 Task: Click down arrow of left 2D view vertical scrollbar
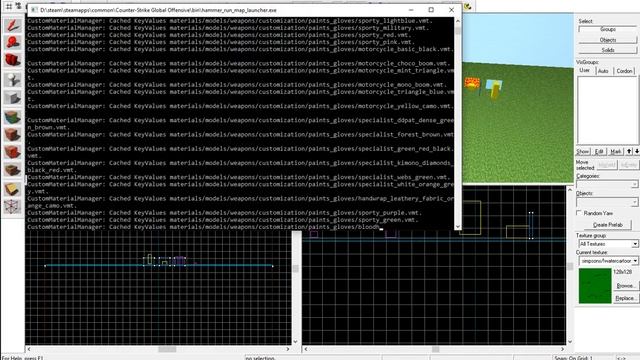coord(296,342)
